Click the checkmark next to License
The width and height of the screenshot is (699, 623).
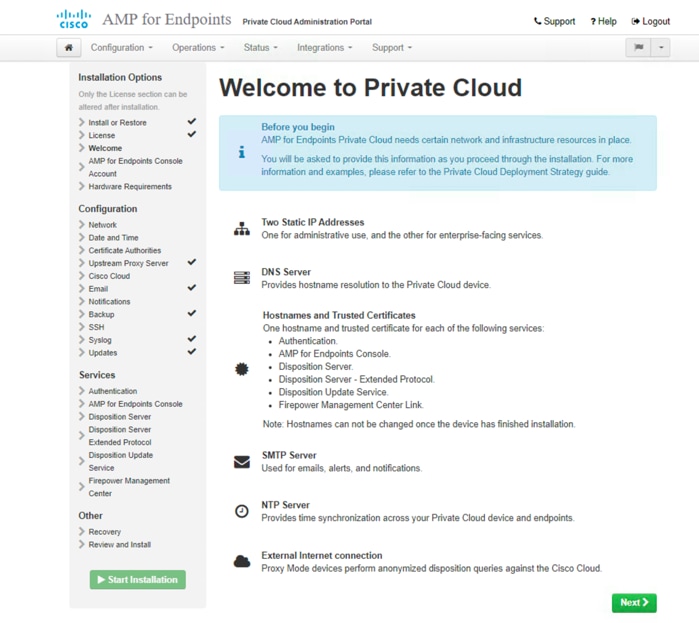coord(192,134)
